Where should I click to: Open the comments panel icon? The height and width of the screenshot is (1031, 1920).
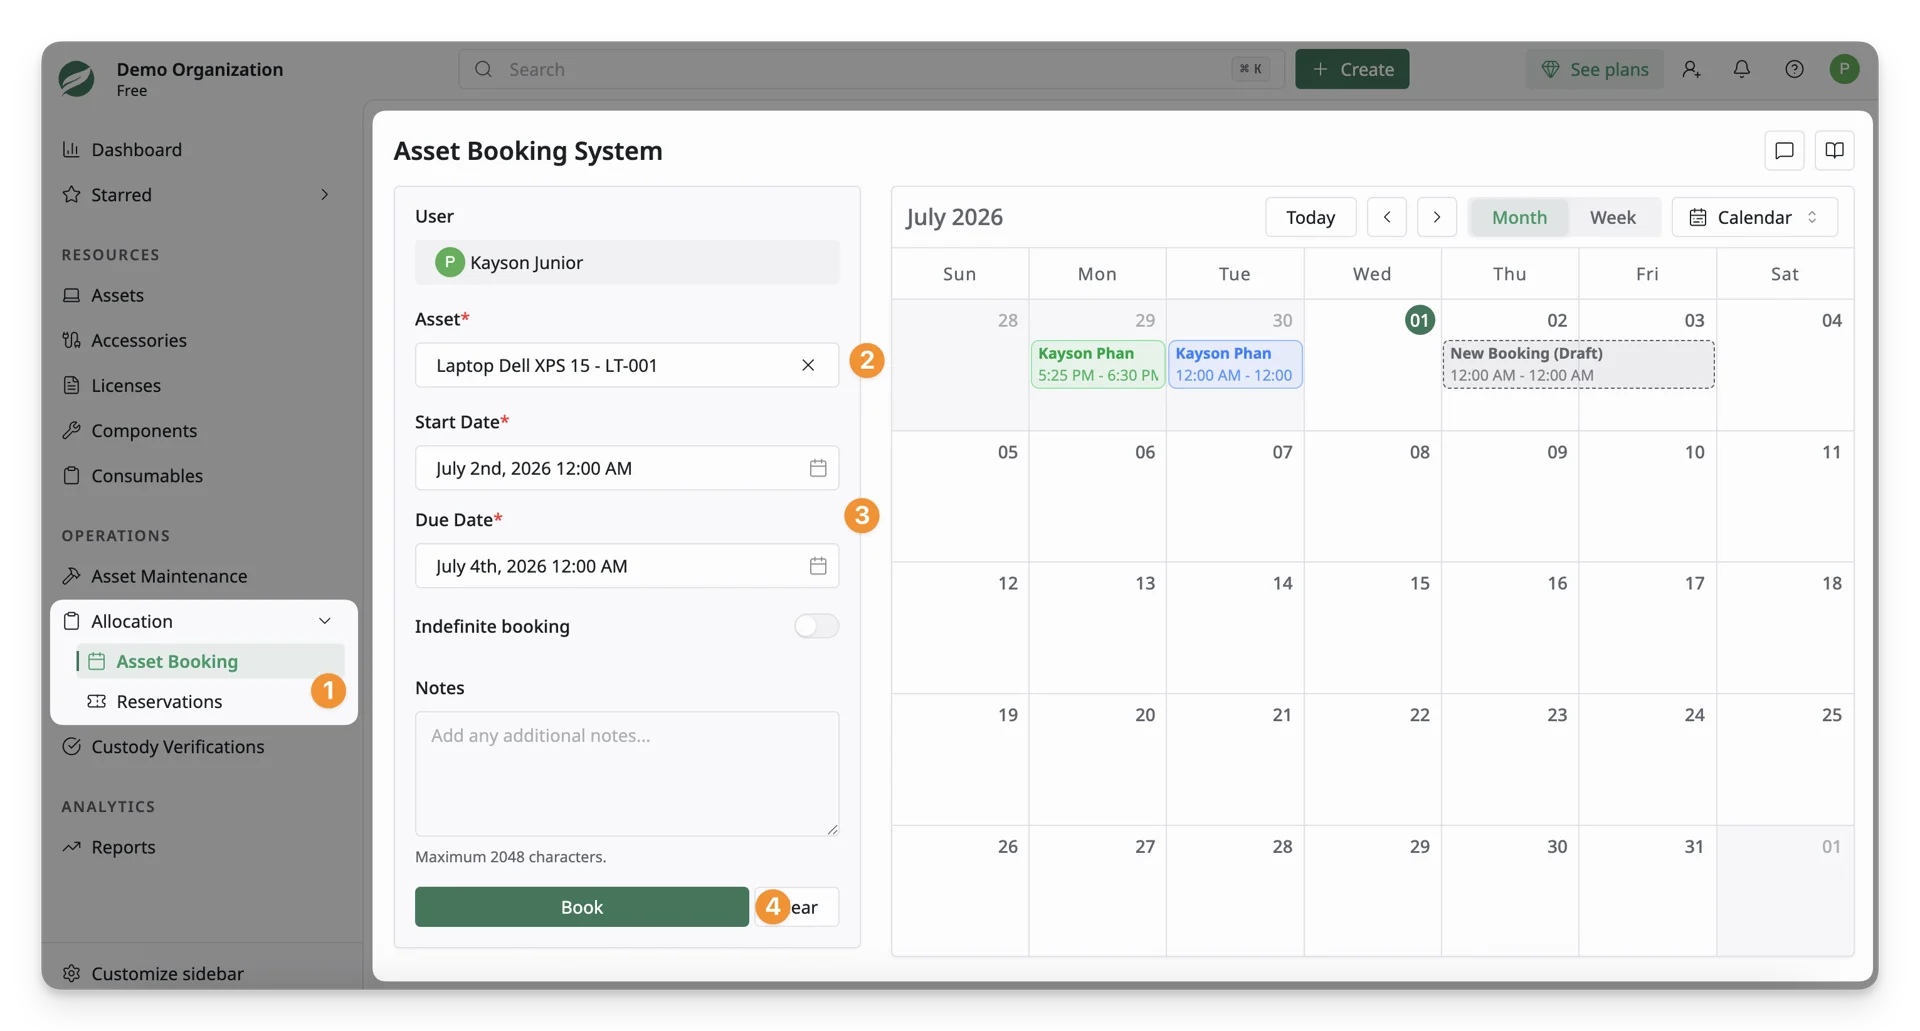(x=1784, y=150)
